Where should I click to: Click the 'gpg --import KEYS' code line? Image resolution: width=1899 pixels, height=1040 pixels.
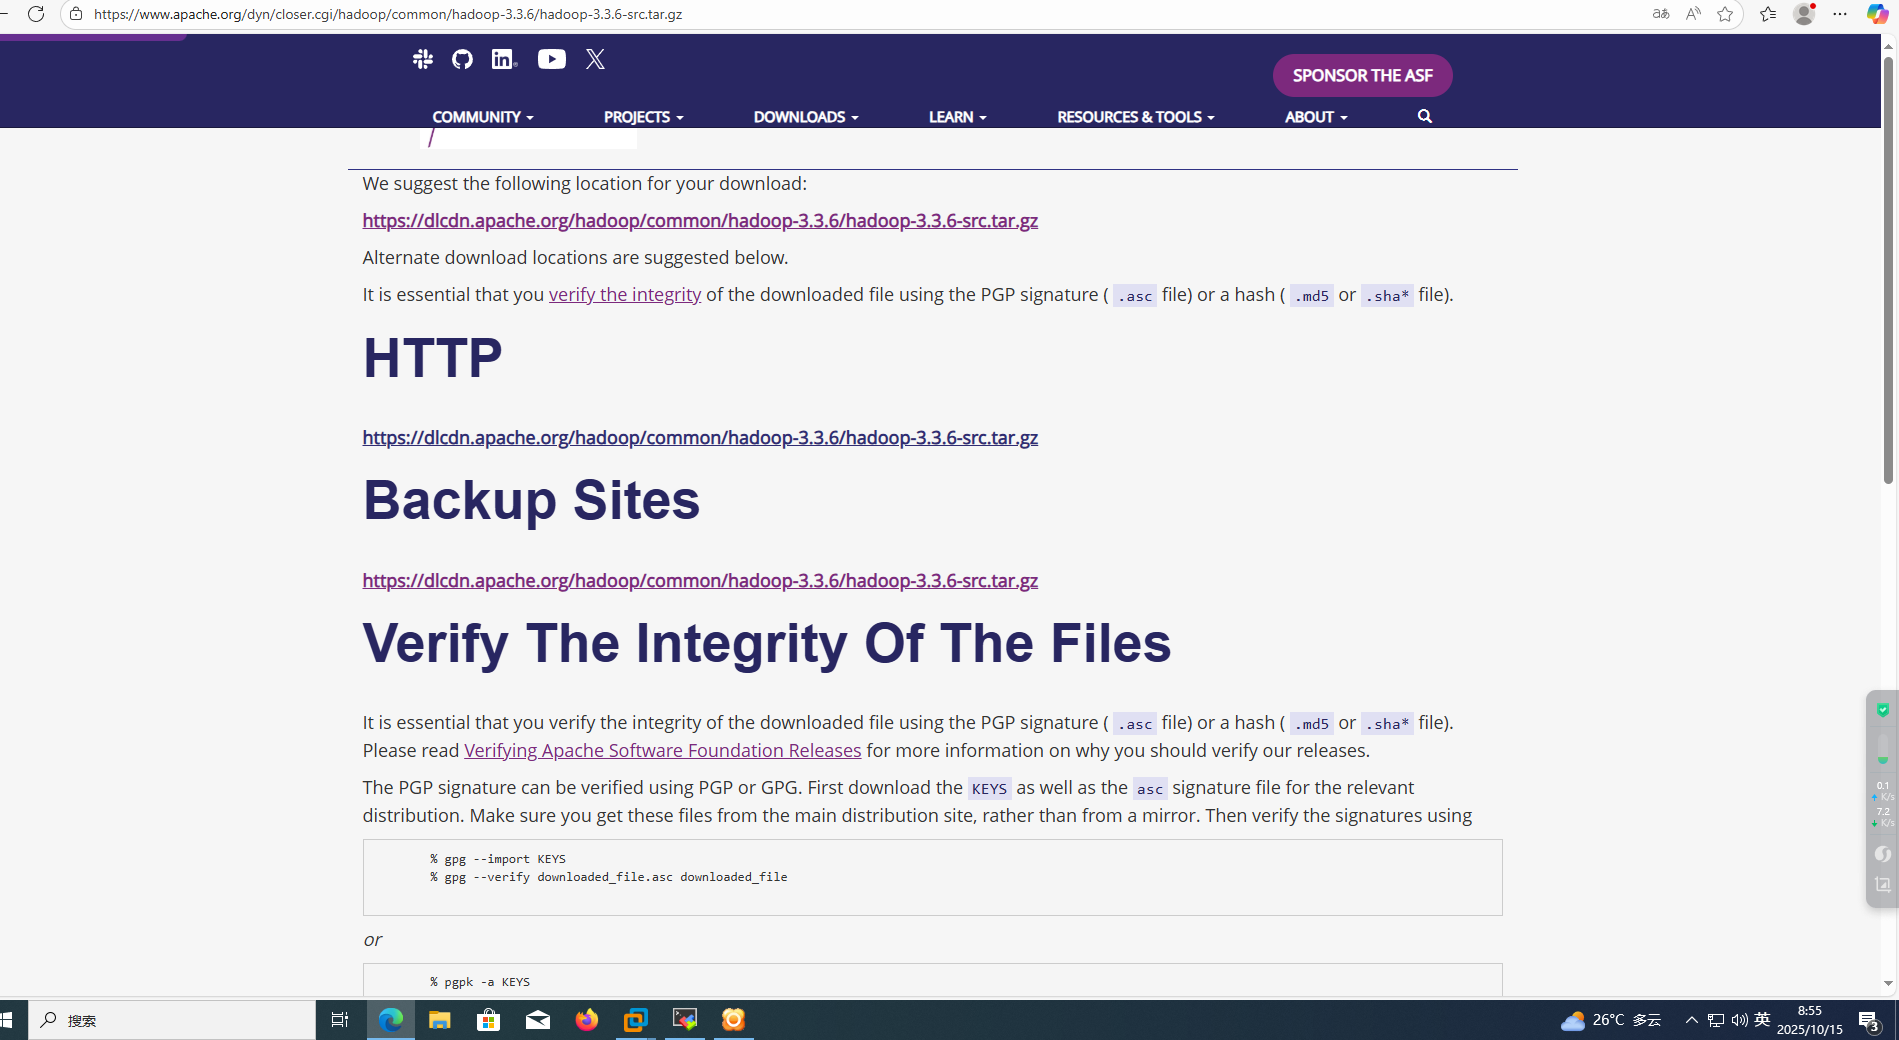pyautogui.click(x=498, y=859)
